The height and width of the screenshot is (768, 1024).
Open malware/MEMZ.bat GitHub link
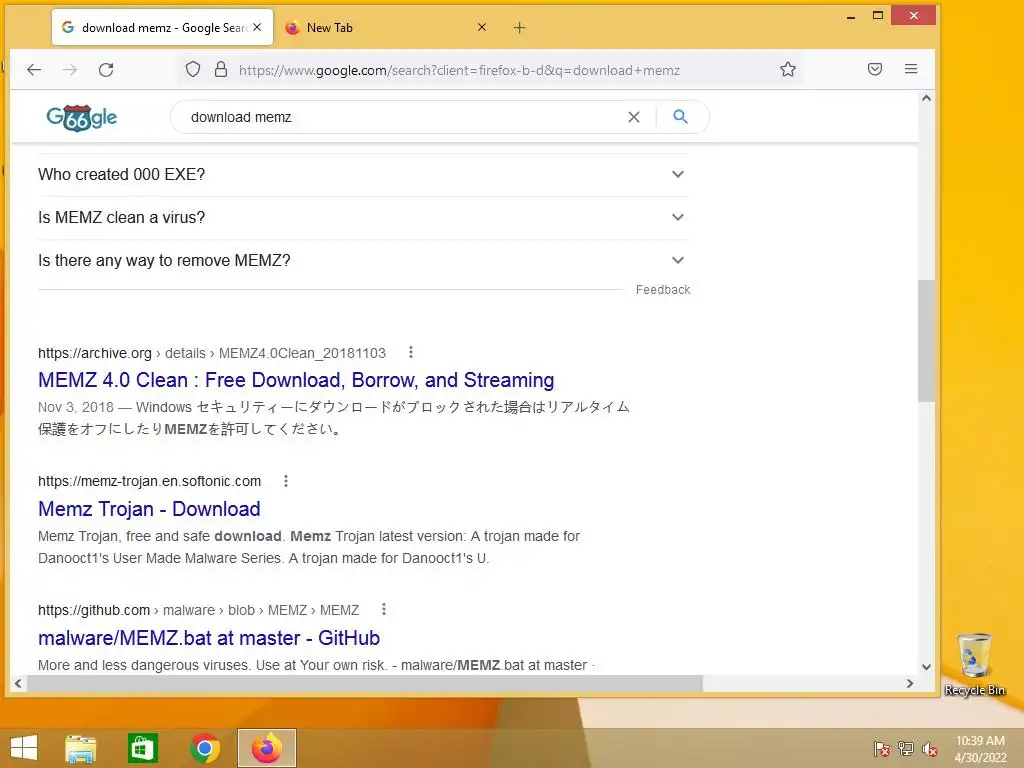[x=209, y=637]
